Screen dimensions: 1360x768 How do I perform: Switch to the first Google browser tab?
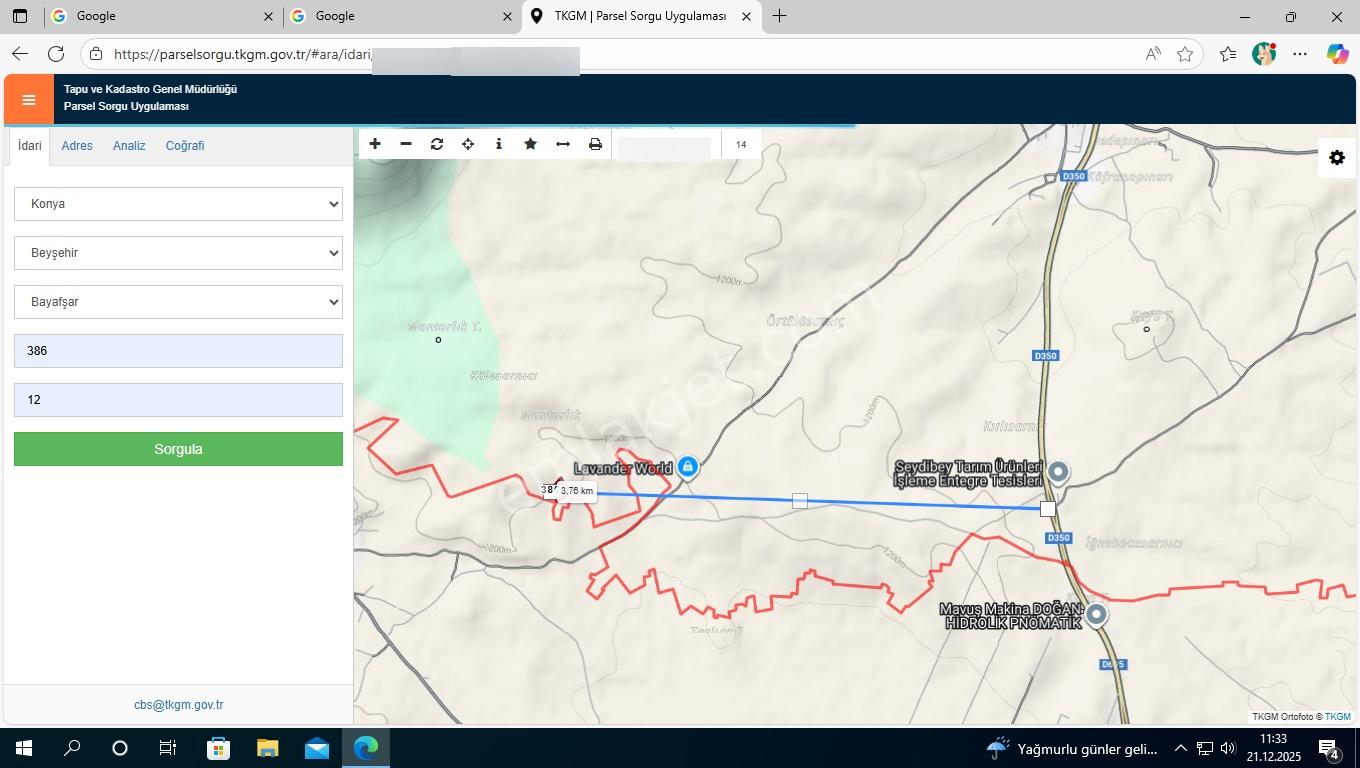pos(163,16)
